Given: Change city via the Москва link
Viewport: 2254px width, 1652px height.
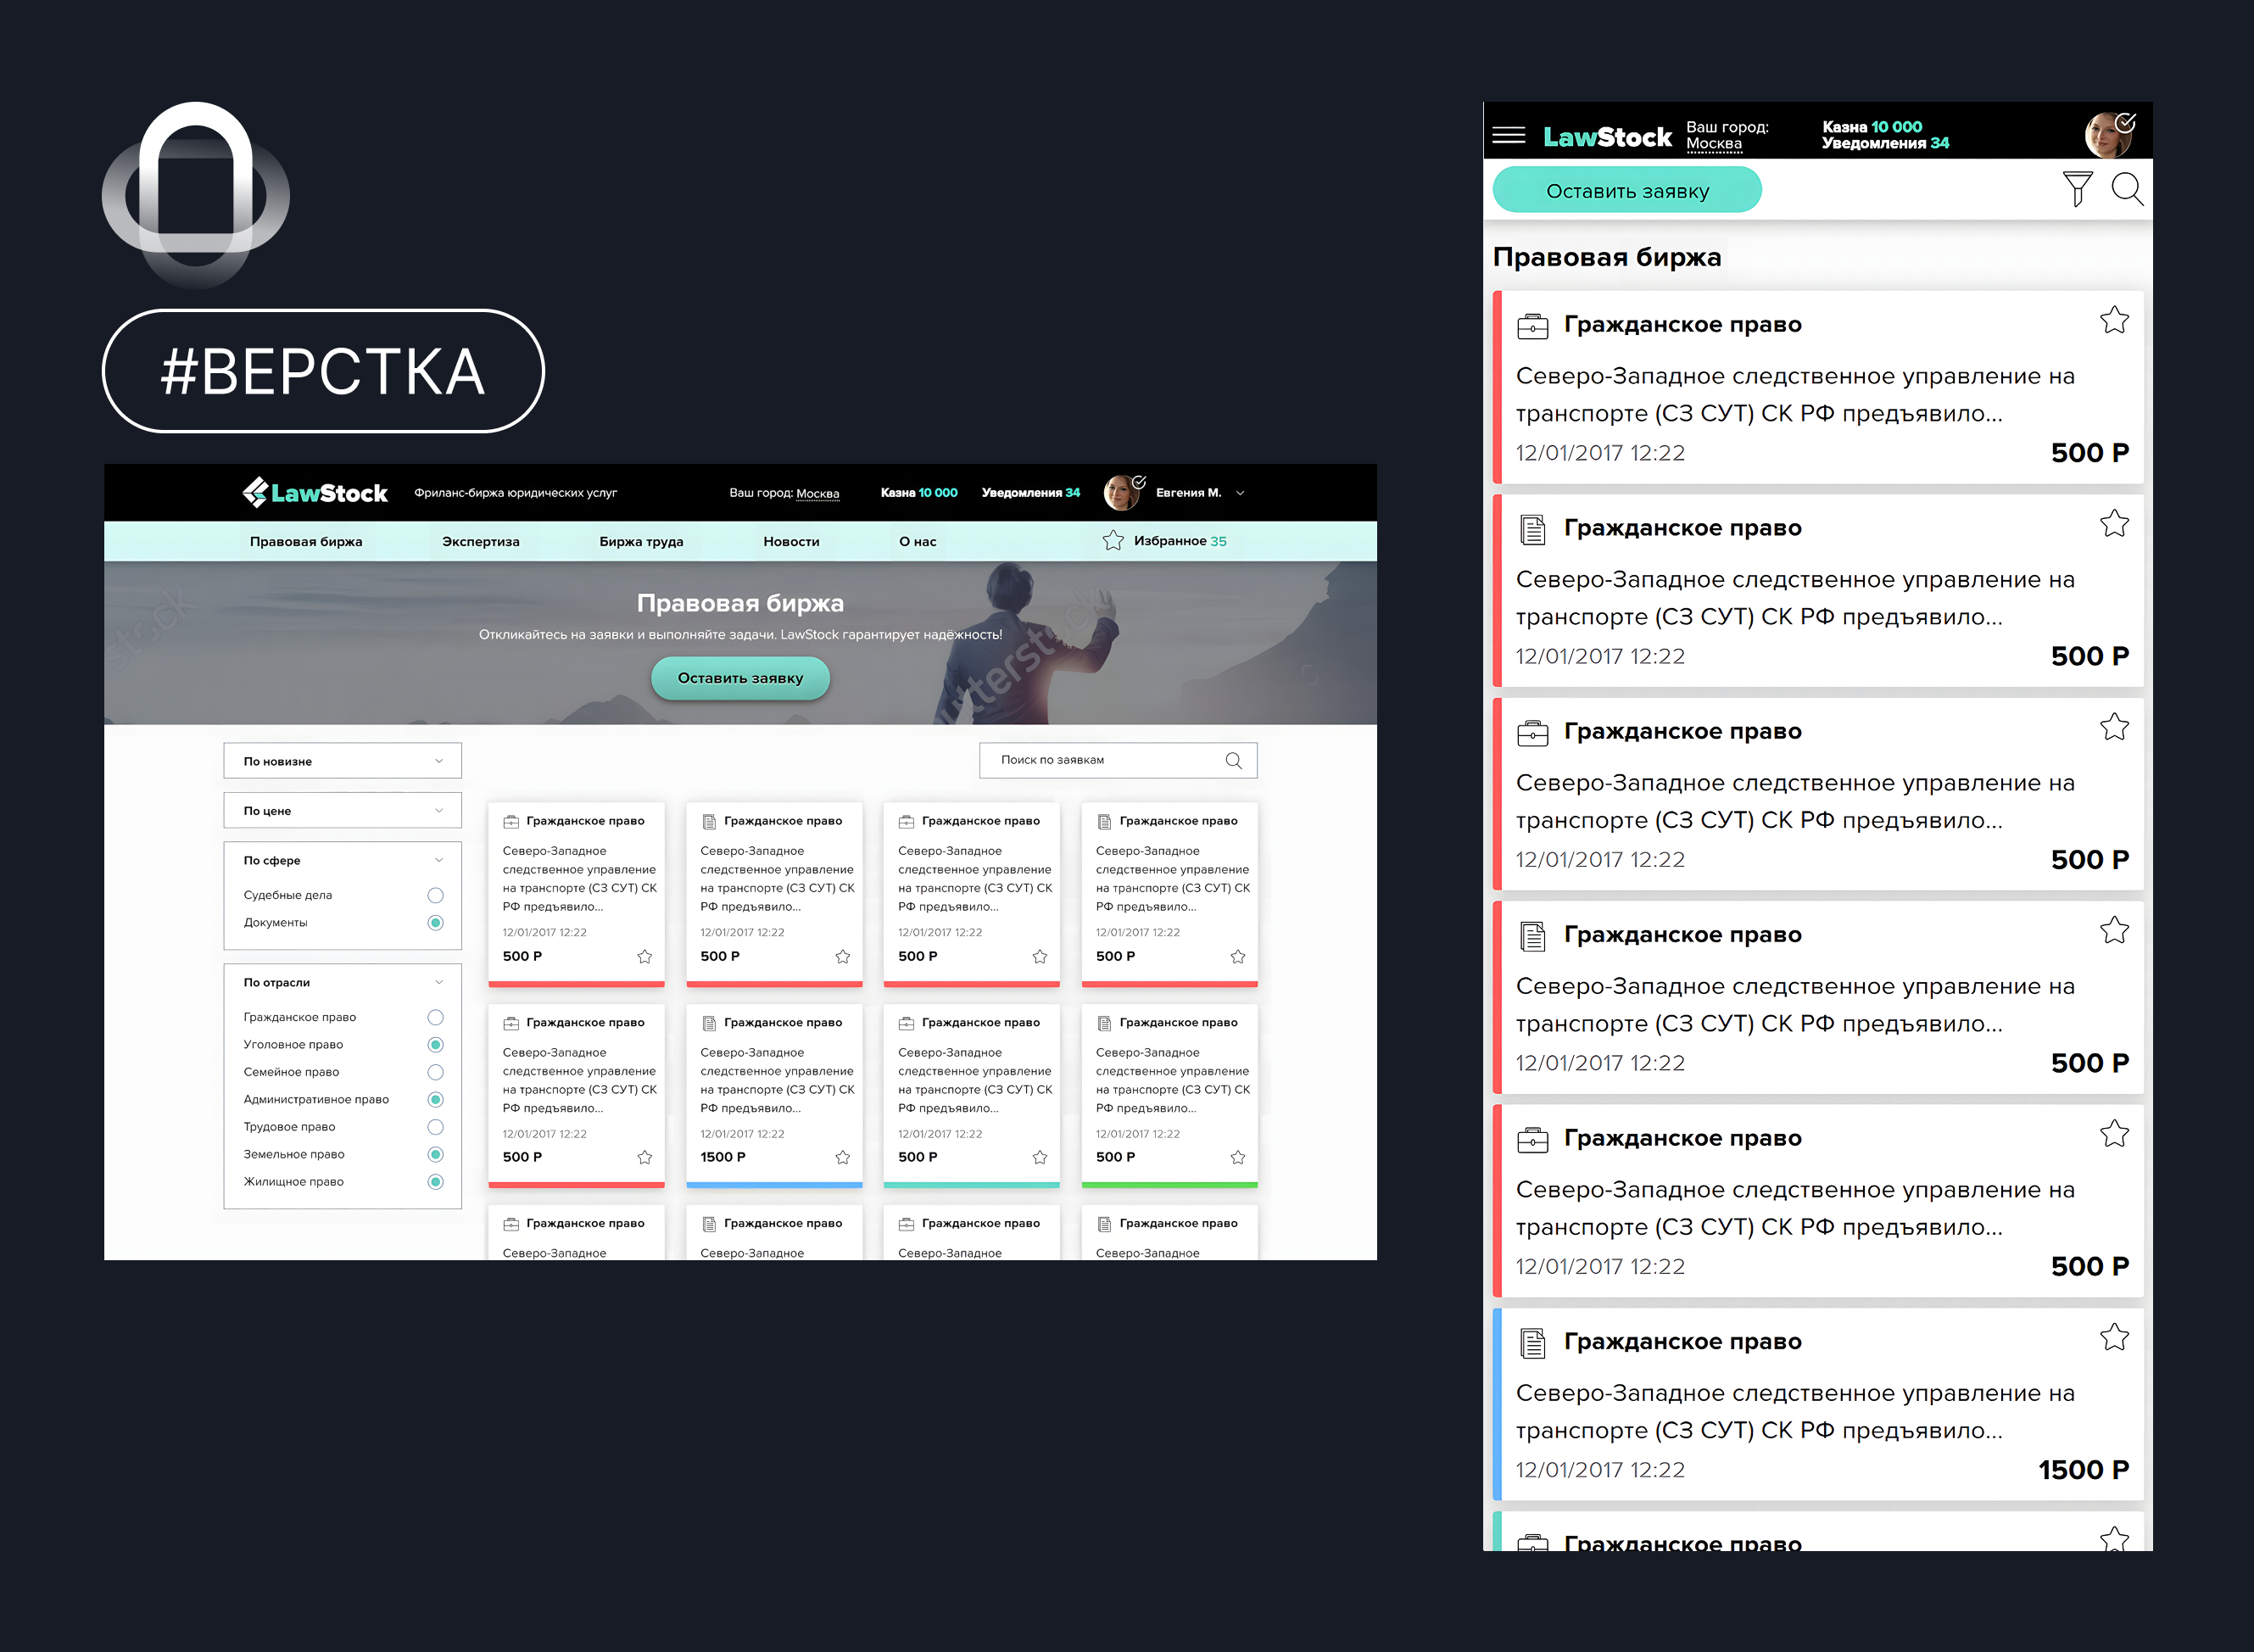Looking at the screenshot, I should click(x=817, y=494).
